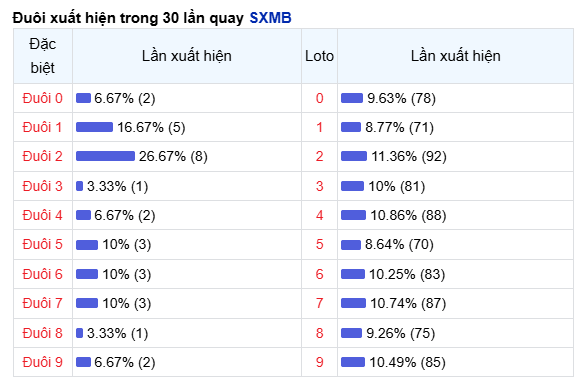Select the Đuôi 7 row label
The image size is (580, 381).
coord(43,303)
